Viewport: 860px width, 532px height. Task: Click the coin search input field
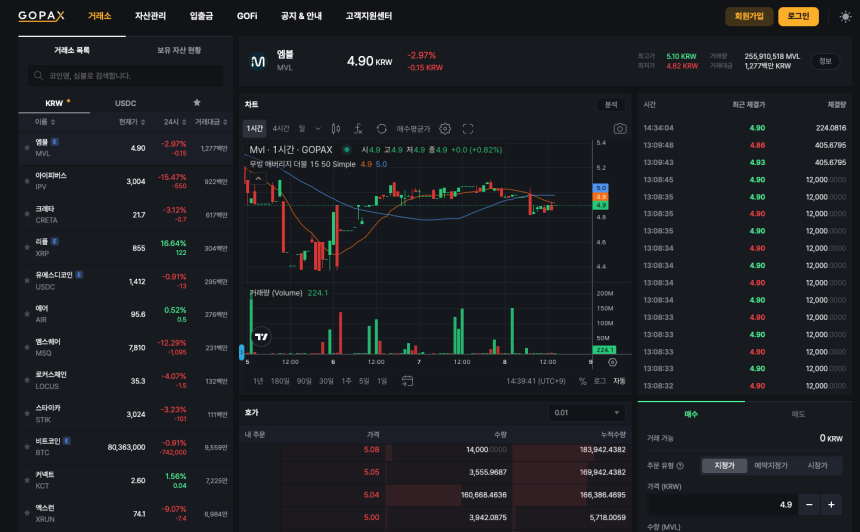126,76
